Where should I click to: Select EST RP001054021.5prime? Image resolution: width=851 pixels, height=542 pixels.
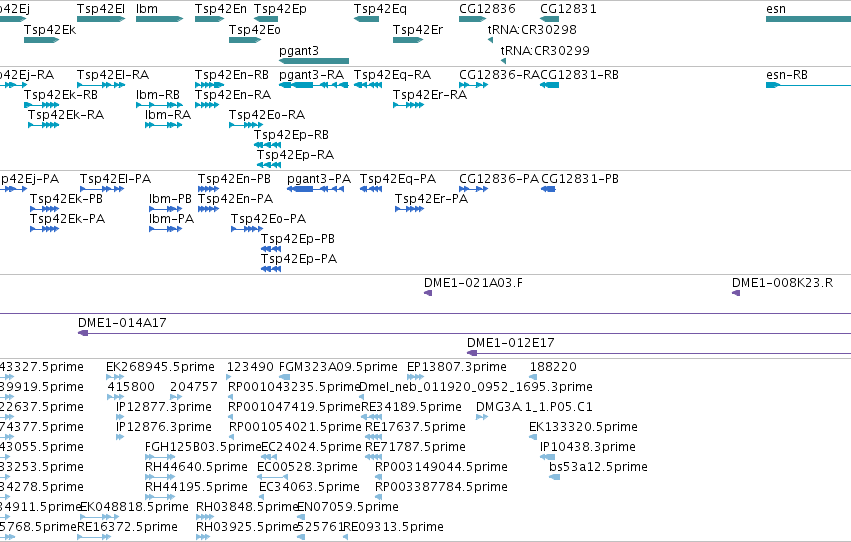[x=231, y=437]
